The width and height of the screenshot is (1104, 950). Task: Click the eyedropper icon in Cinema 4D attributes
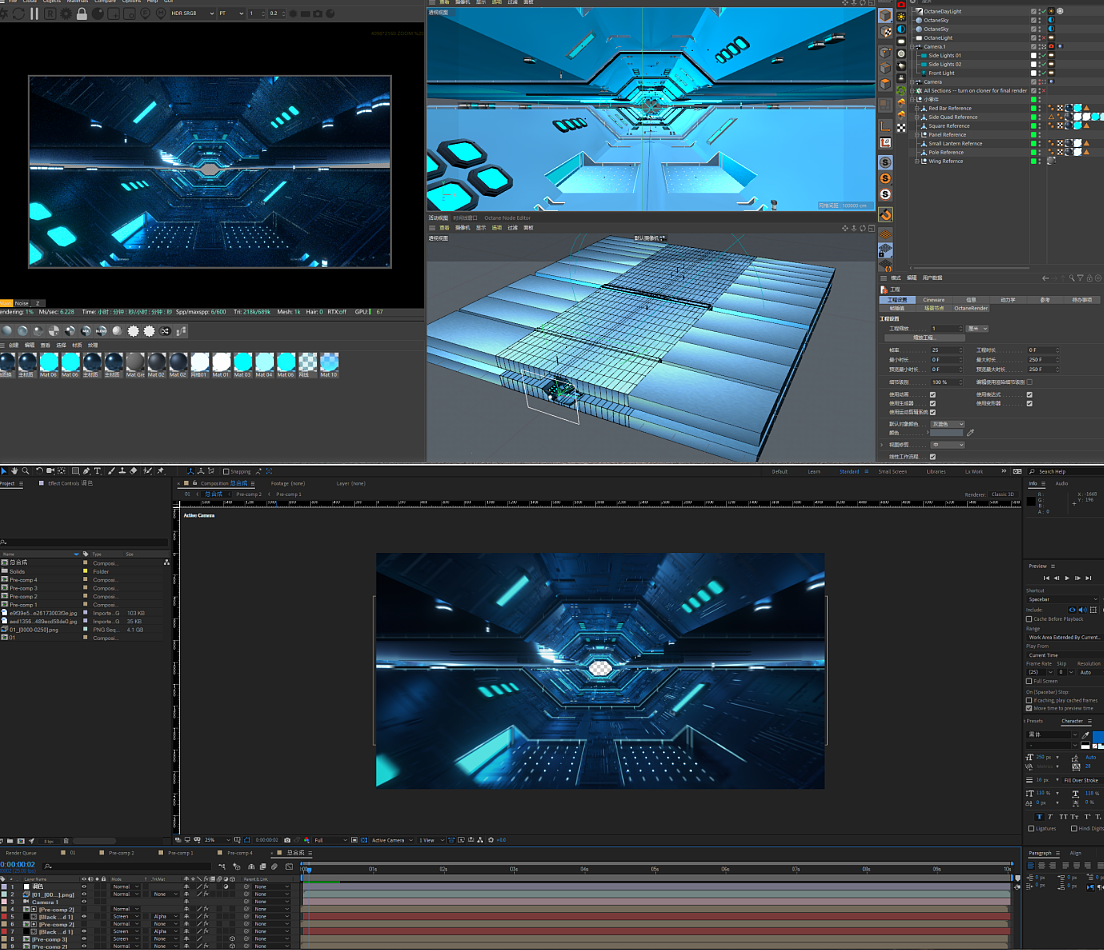(970, 432)
